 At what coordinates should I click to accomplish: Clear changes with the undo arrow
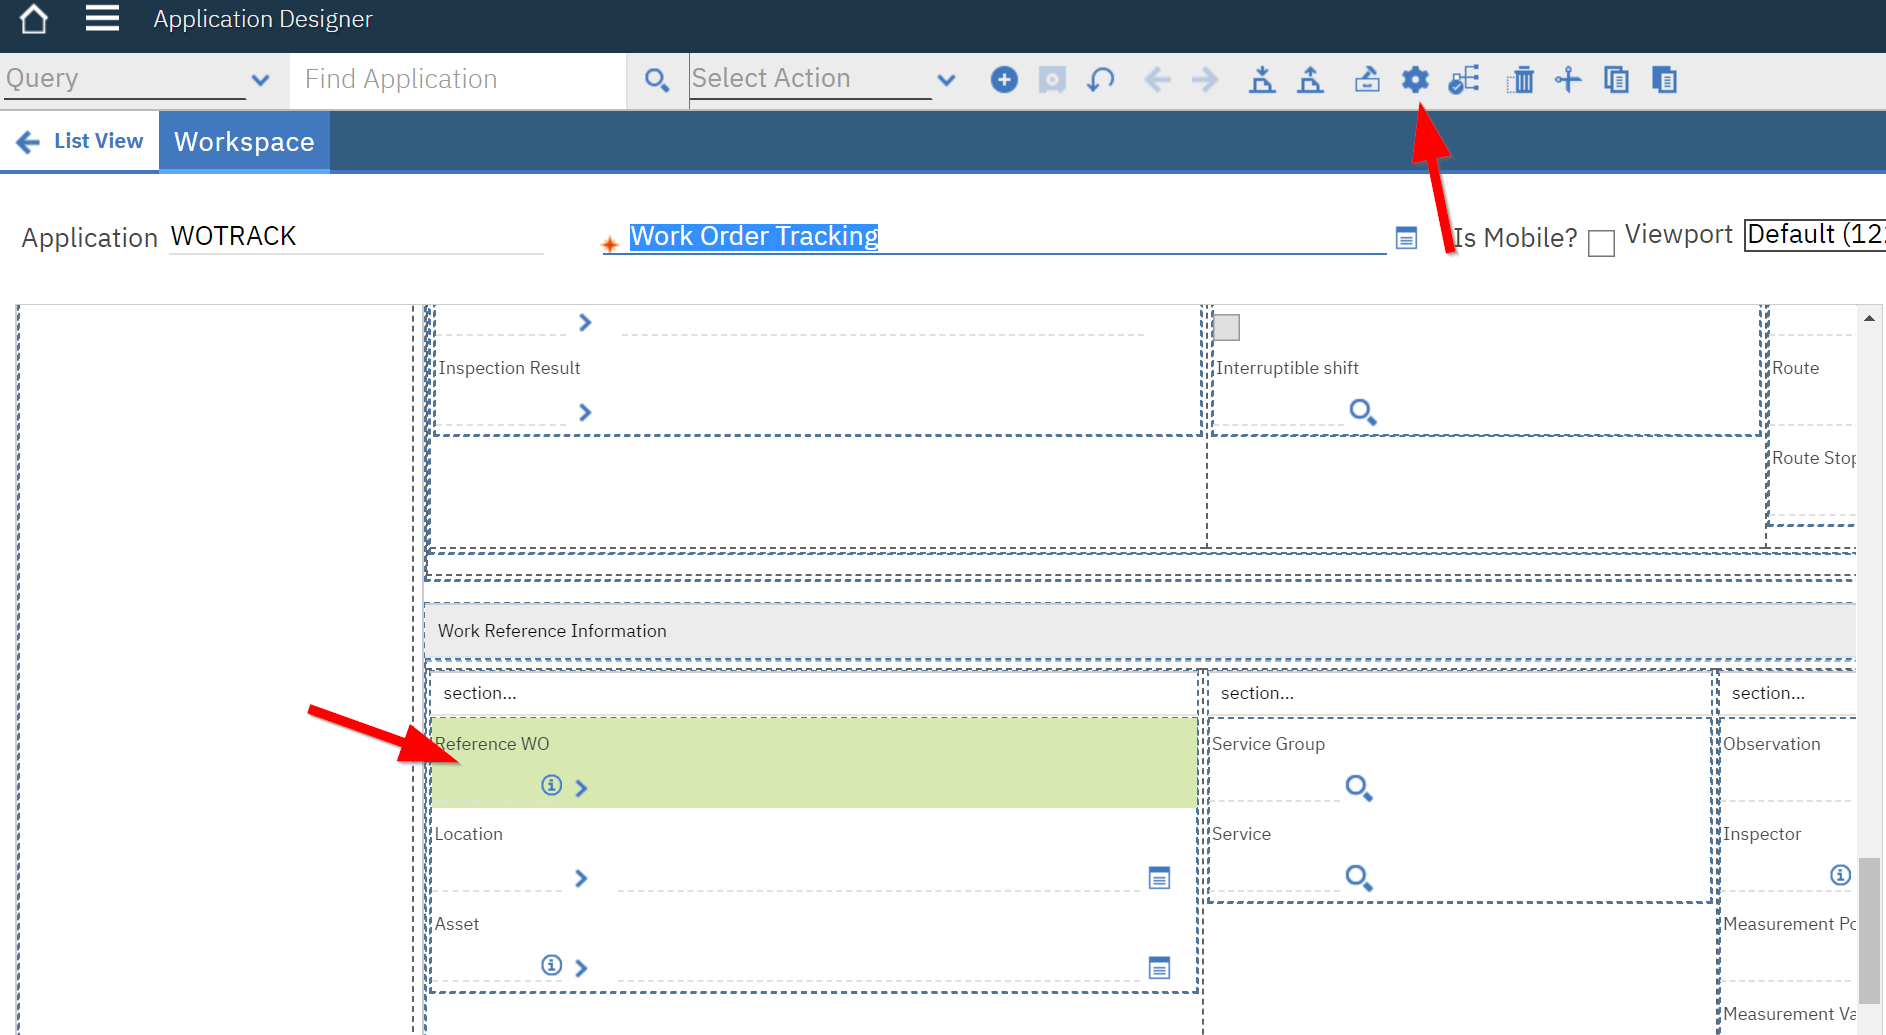click(x=1101, y=80)
